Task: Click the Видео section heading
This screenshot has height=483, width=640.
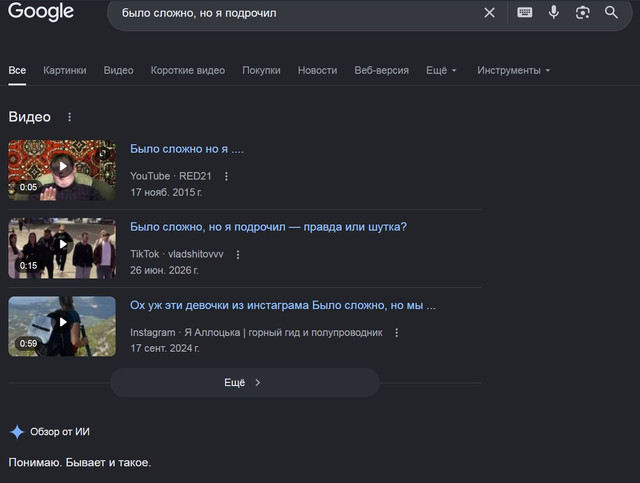Action: 29,117
